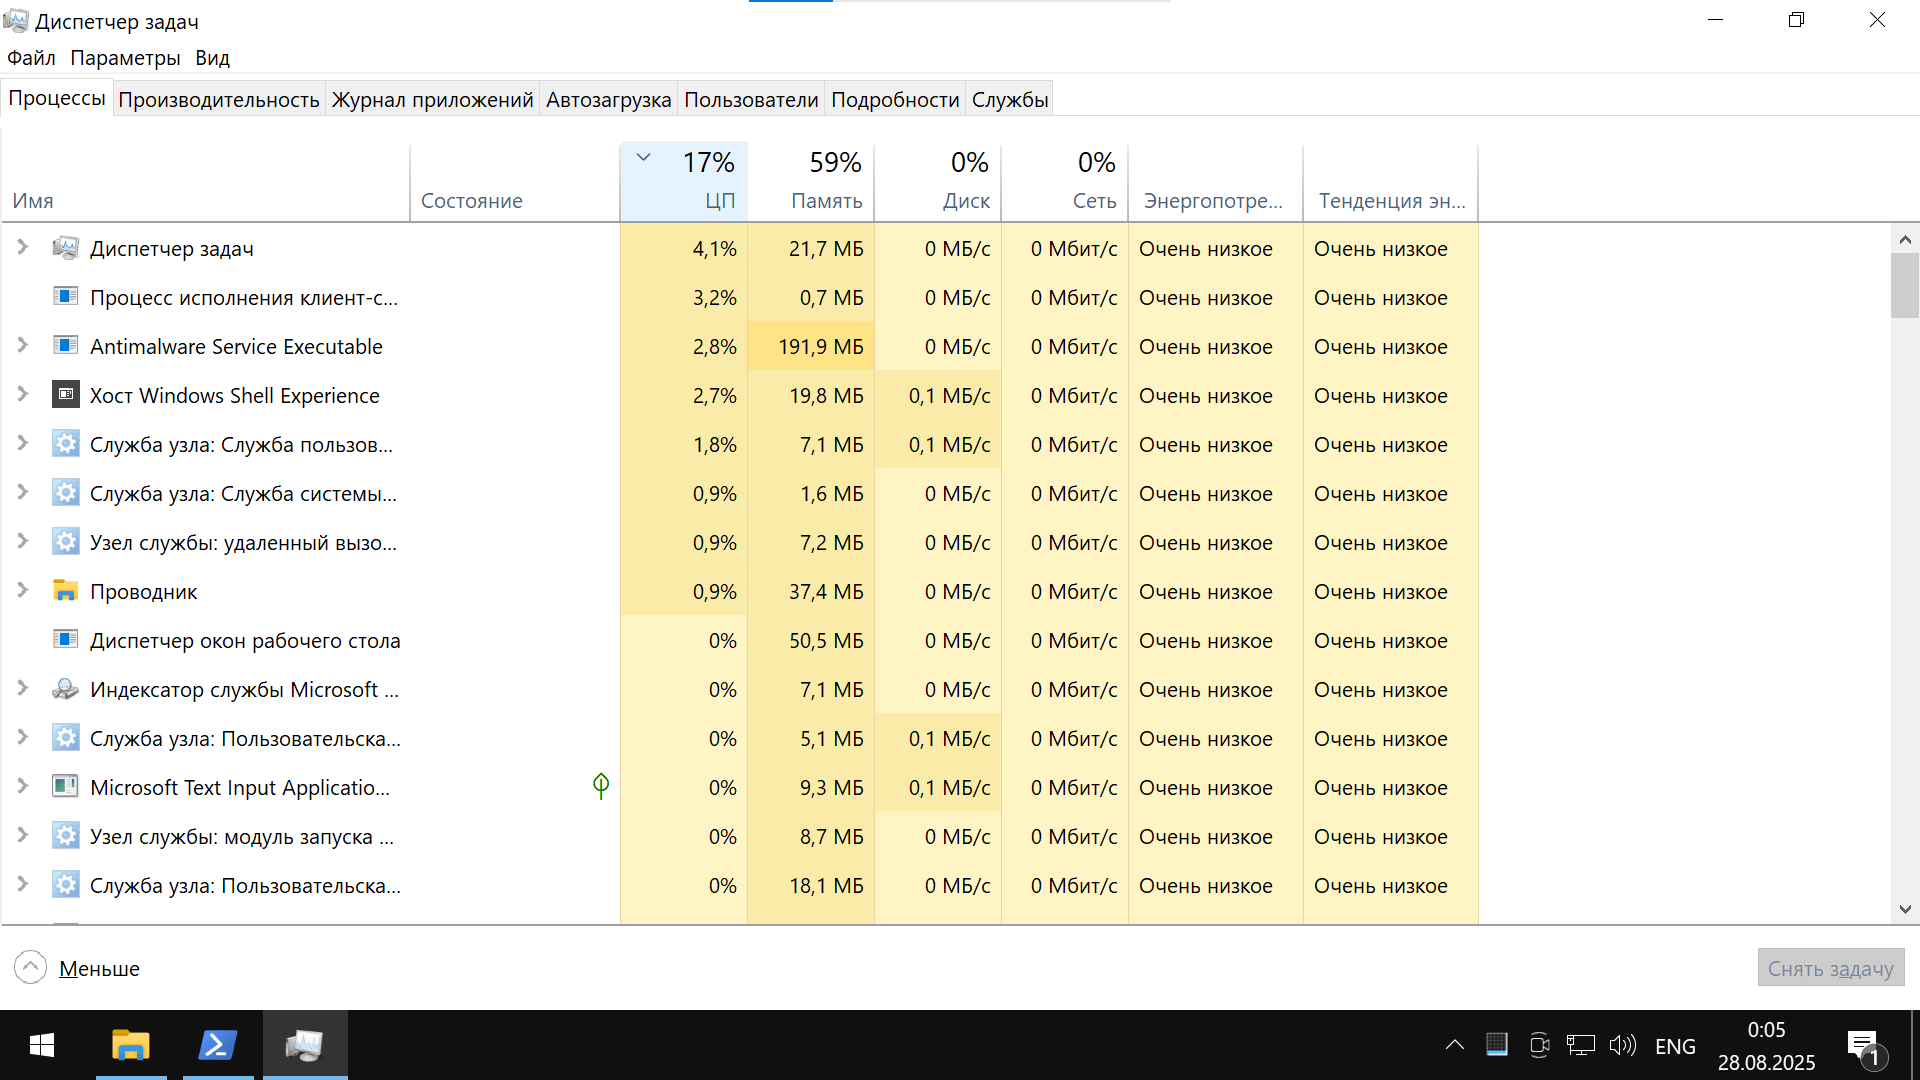Open the Автозагрузка tab
Viewport: 1920px width, 1080px height.
608,99
